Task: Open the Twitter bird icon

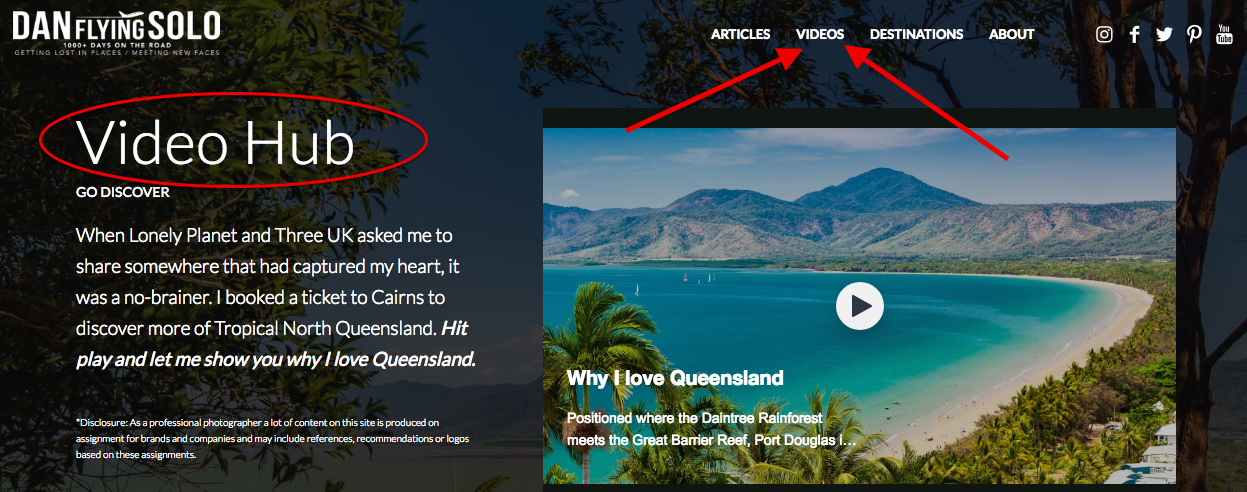Action: (1164, 34)
